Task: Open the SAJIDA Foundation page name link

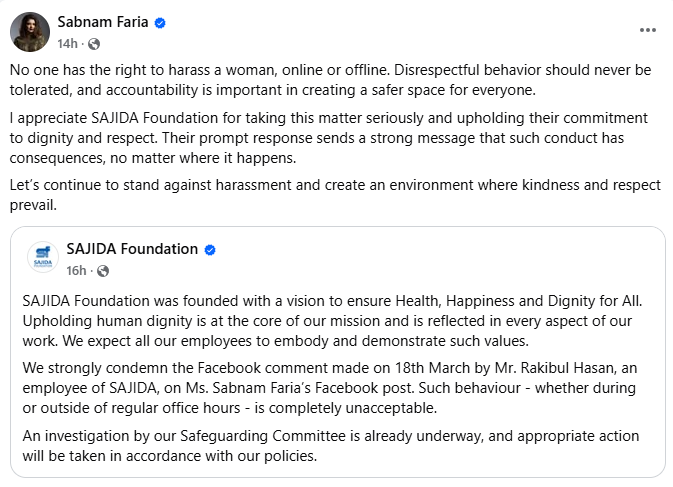Action: pos(132,249)
